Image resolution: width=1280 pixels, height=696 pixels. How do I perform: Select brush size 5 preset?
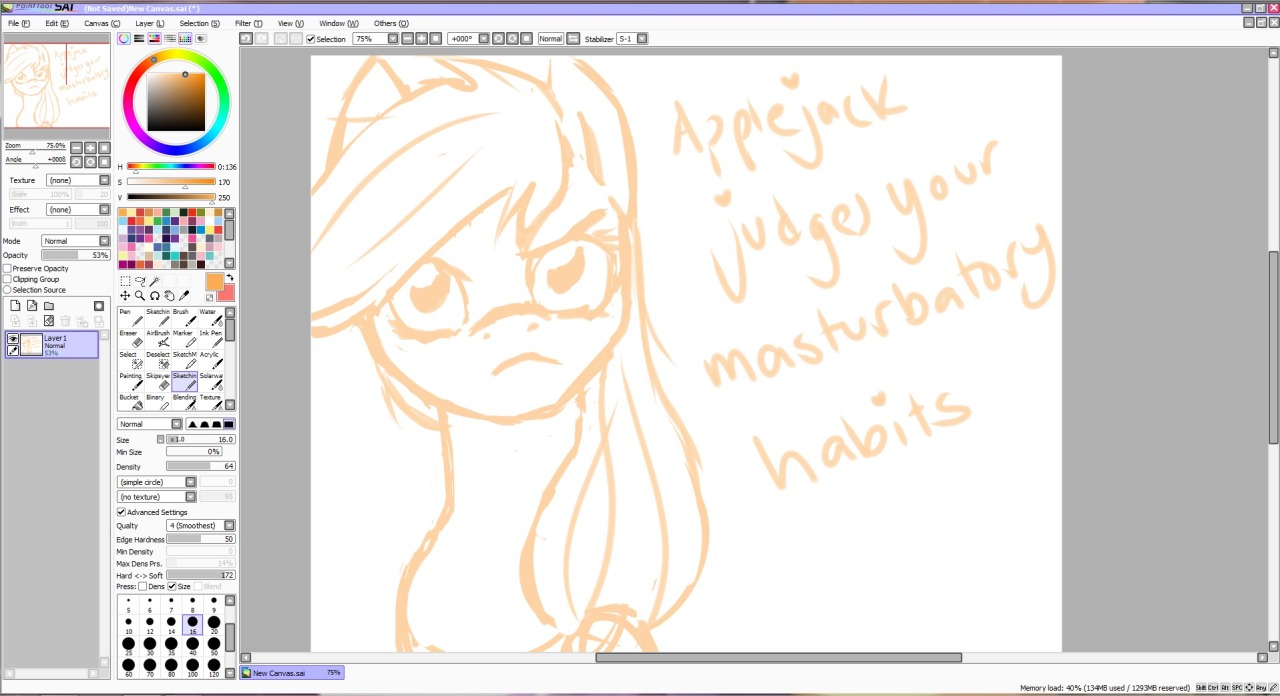point(128,604)
